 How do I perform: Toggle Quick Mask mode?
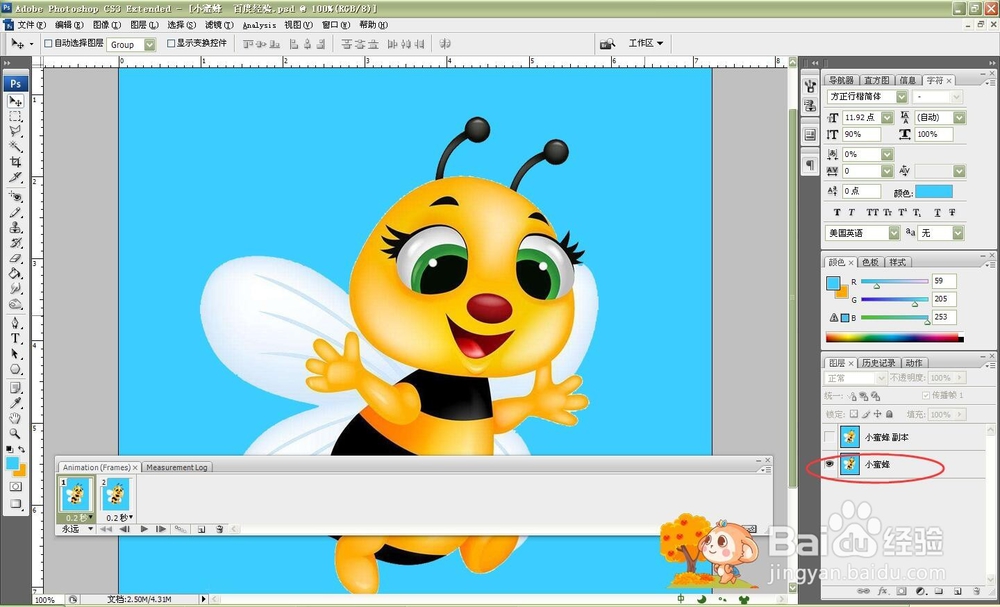coord(15,486)
